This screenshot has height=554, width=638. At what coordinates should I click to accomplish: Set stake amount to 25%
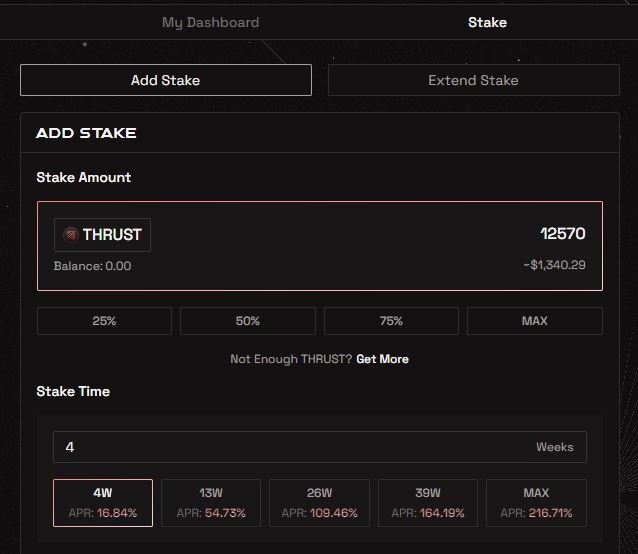coord(104,321)
